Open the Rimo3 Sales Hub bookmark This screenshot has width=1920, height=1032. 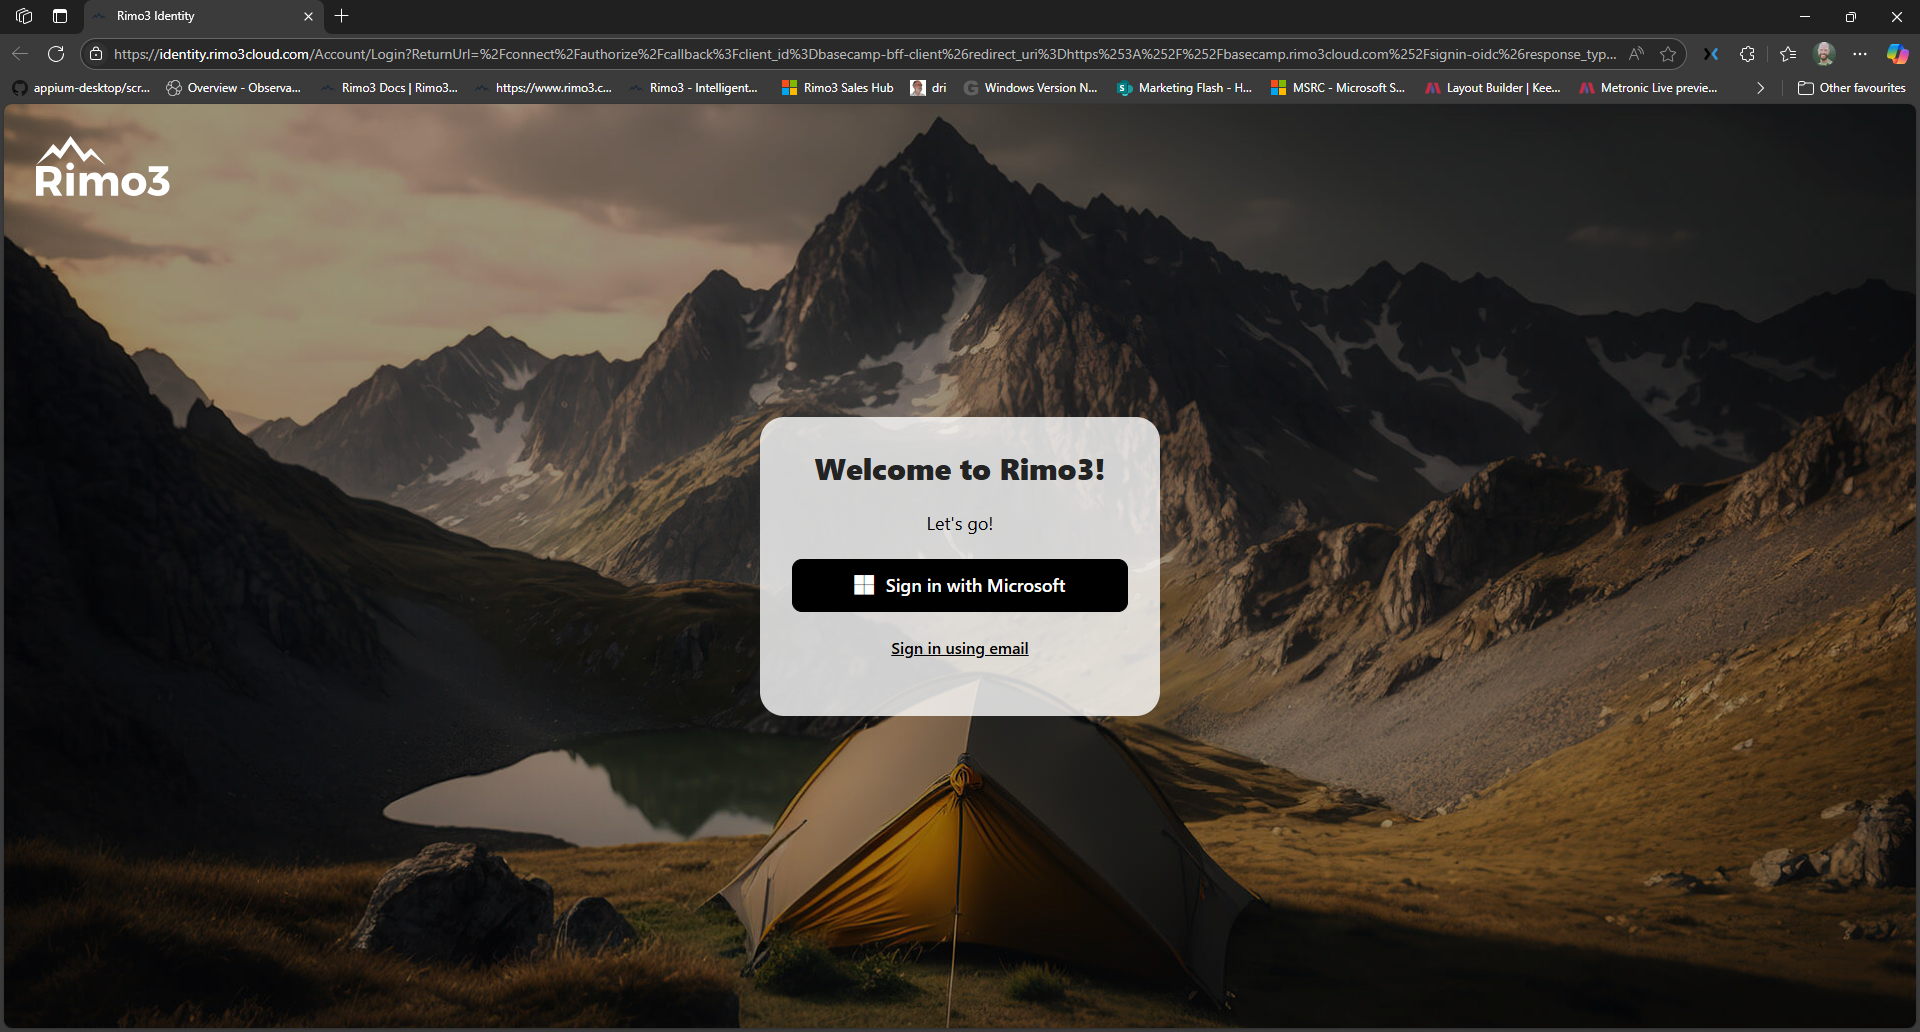point(838,88)
